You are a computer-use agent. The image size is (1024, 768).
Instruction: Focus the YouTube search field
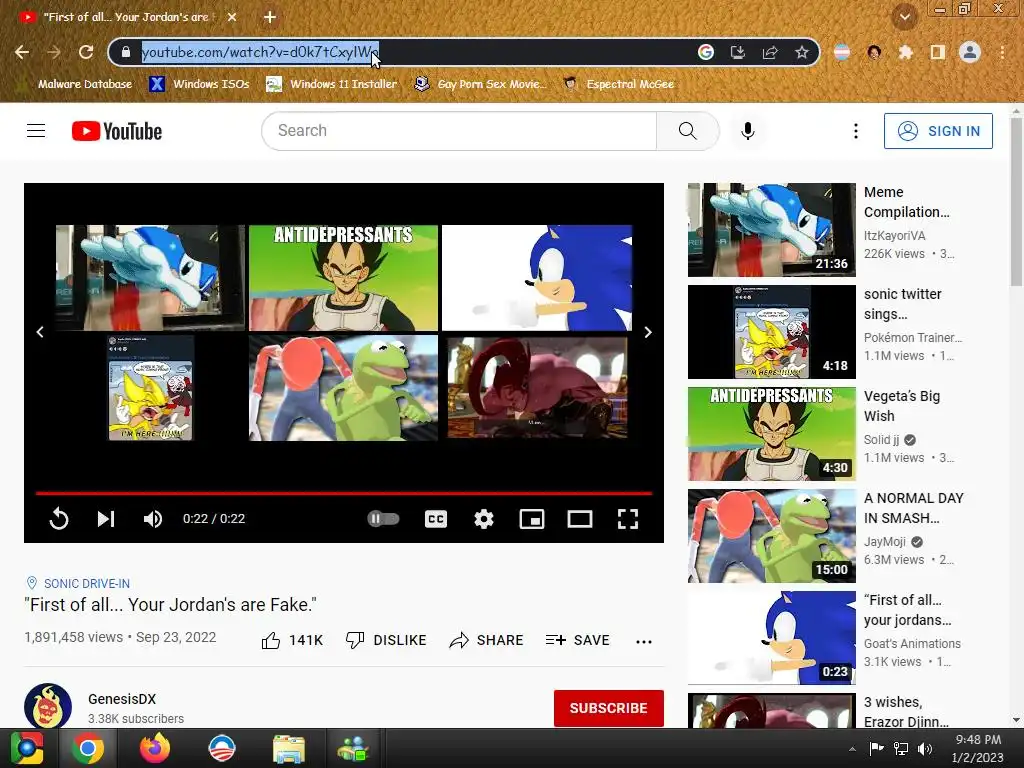coord(459,131)
